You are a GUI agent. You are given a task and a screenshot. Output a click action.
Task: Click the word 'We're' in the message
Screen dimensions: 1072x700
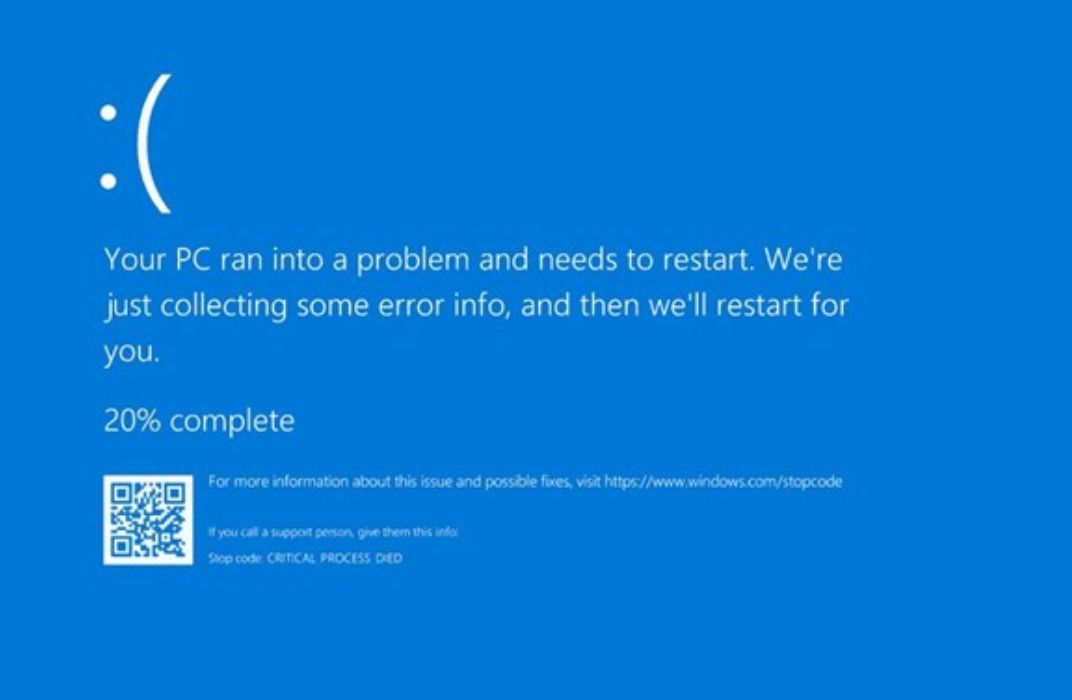coord(803,258)
